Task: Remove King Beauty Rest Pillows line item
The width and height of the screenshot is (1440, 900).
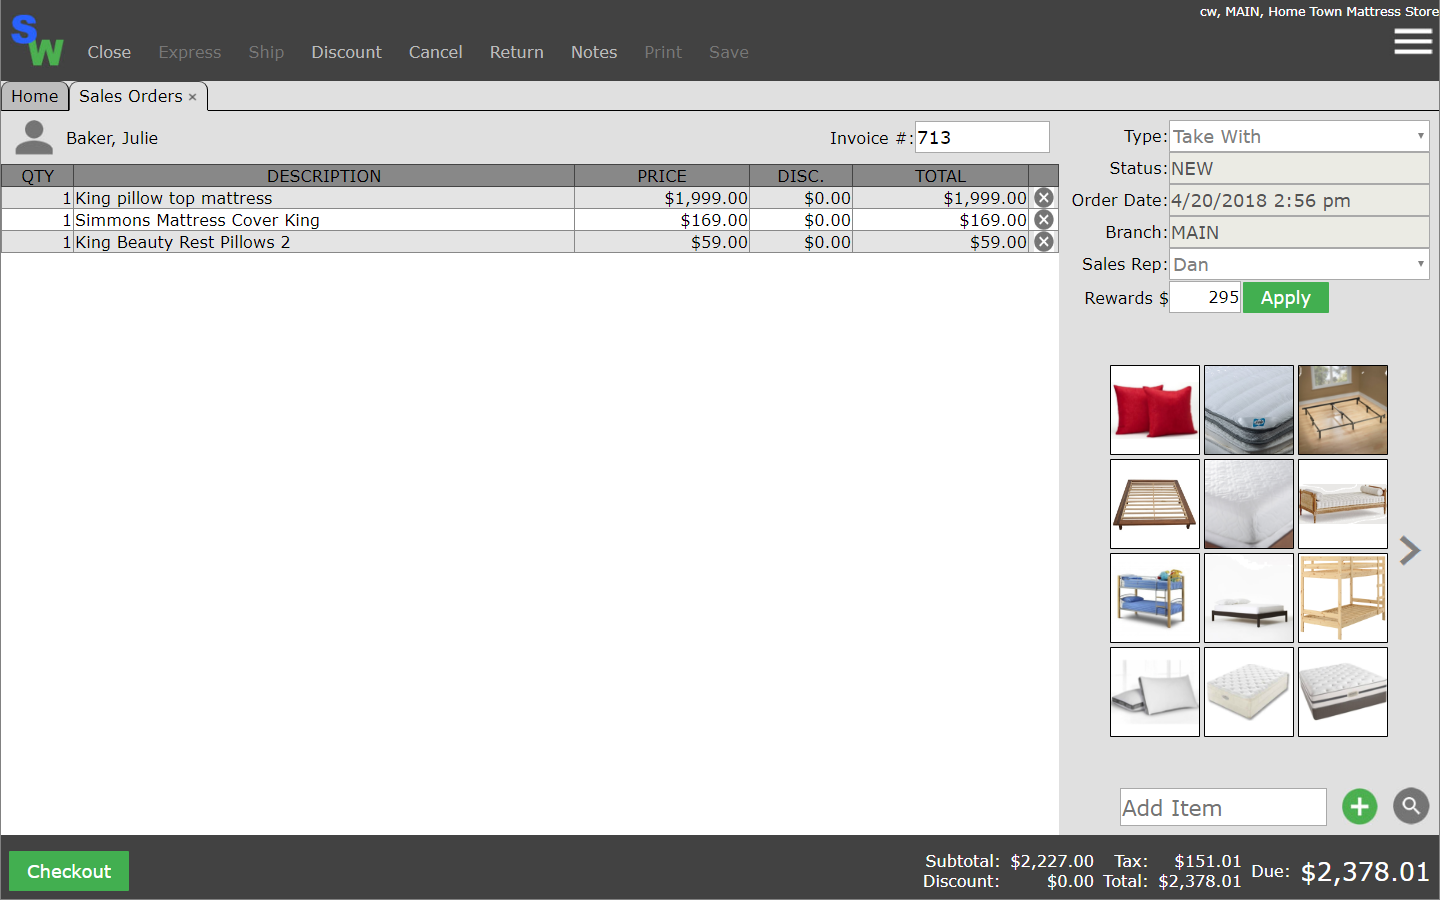Action: click(x=1043, y=242)
